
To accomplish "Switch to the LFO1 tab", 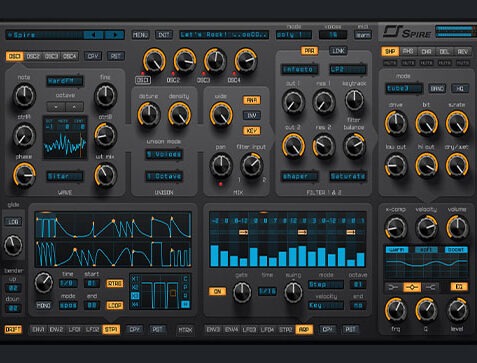I will 75,330.
